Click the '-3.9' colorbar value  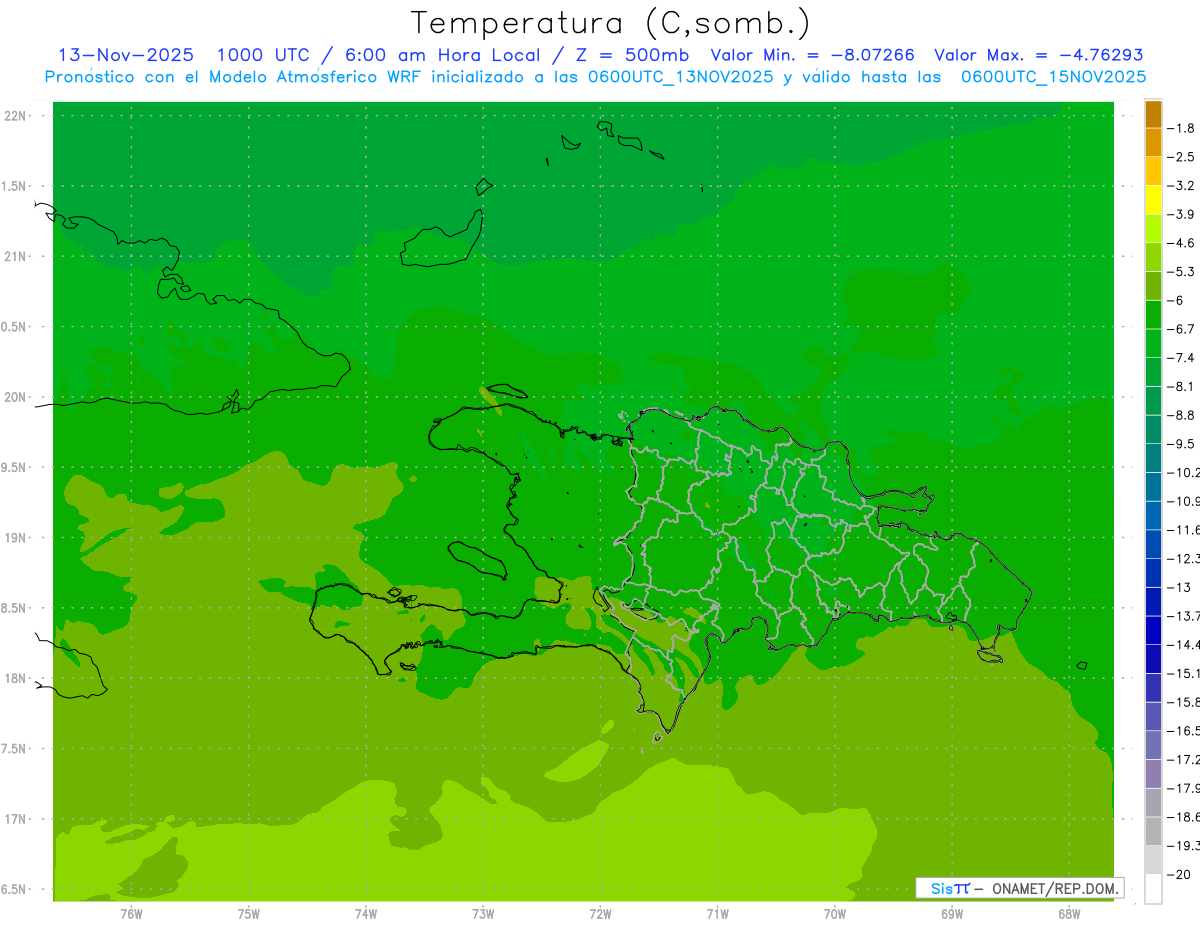(1183, 214)
